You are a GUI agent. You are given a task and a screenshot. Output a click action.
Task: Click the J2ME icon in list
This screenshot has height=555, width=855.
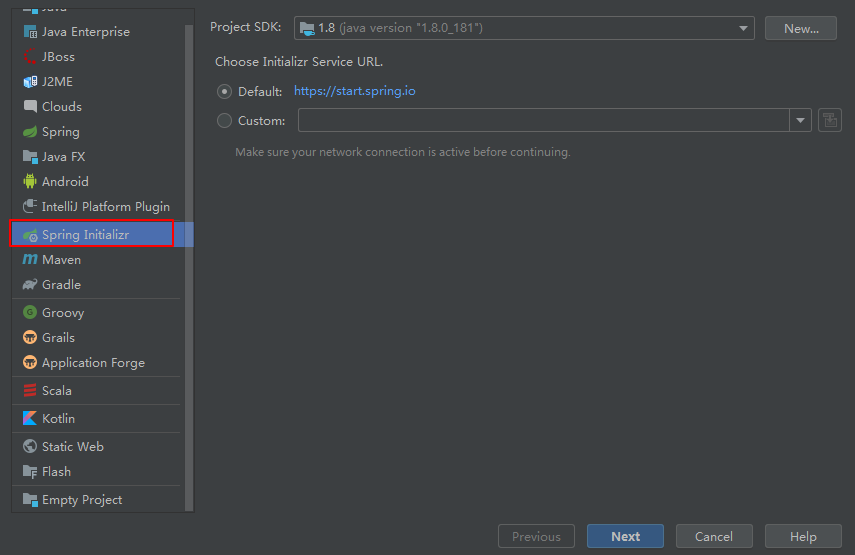pos(30,82)
